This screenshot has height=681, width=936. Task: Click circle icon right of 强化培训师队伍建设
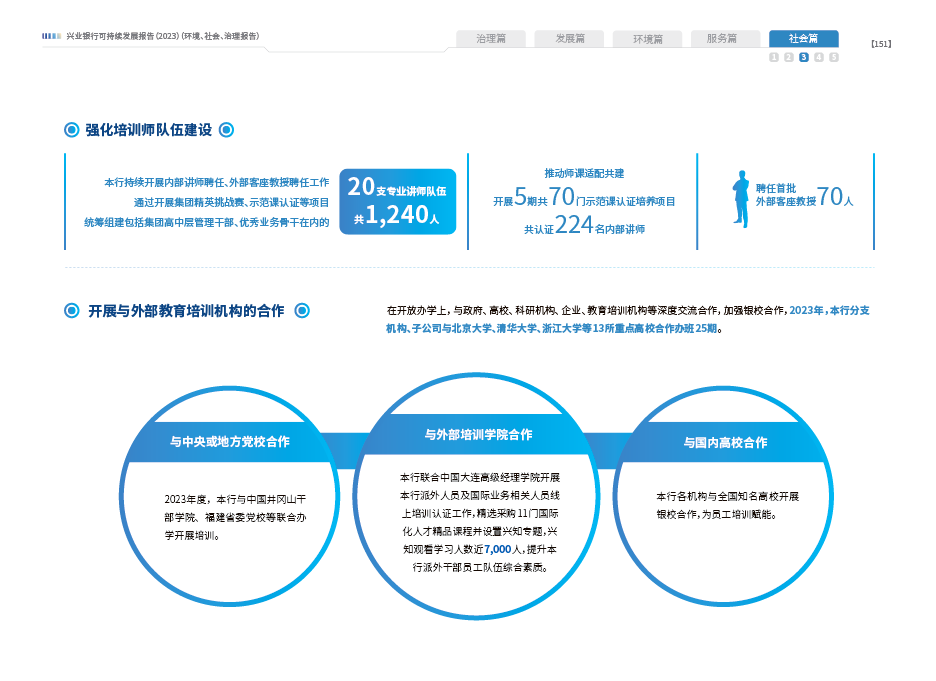(x=226, y=130)
